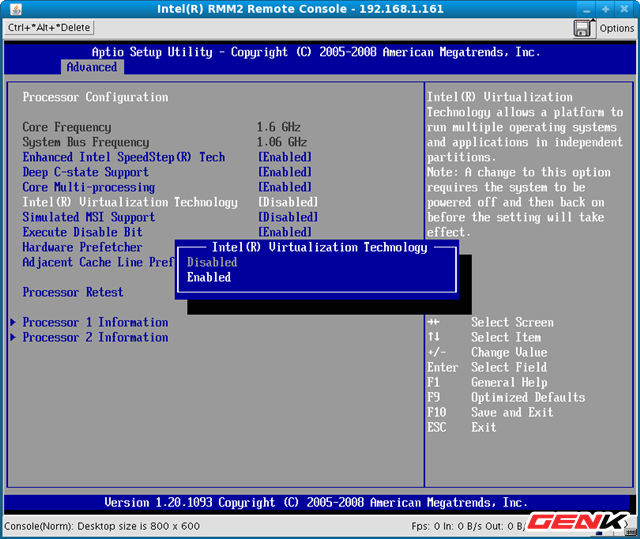The width and height of the screenshot is (640, 539).
Task: Select Enhanced Intel SpeedStep Tech option
Action: [123, 157]
